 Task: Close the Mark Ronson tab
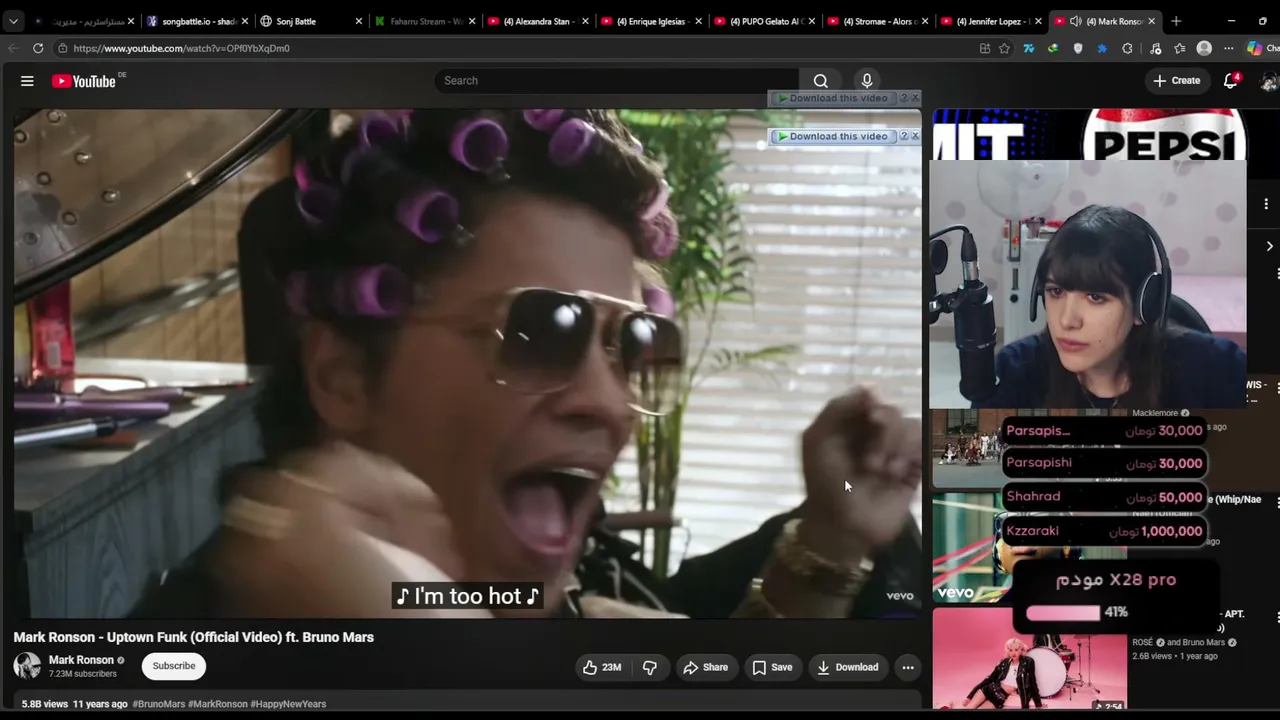coord(1153,21)
